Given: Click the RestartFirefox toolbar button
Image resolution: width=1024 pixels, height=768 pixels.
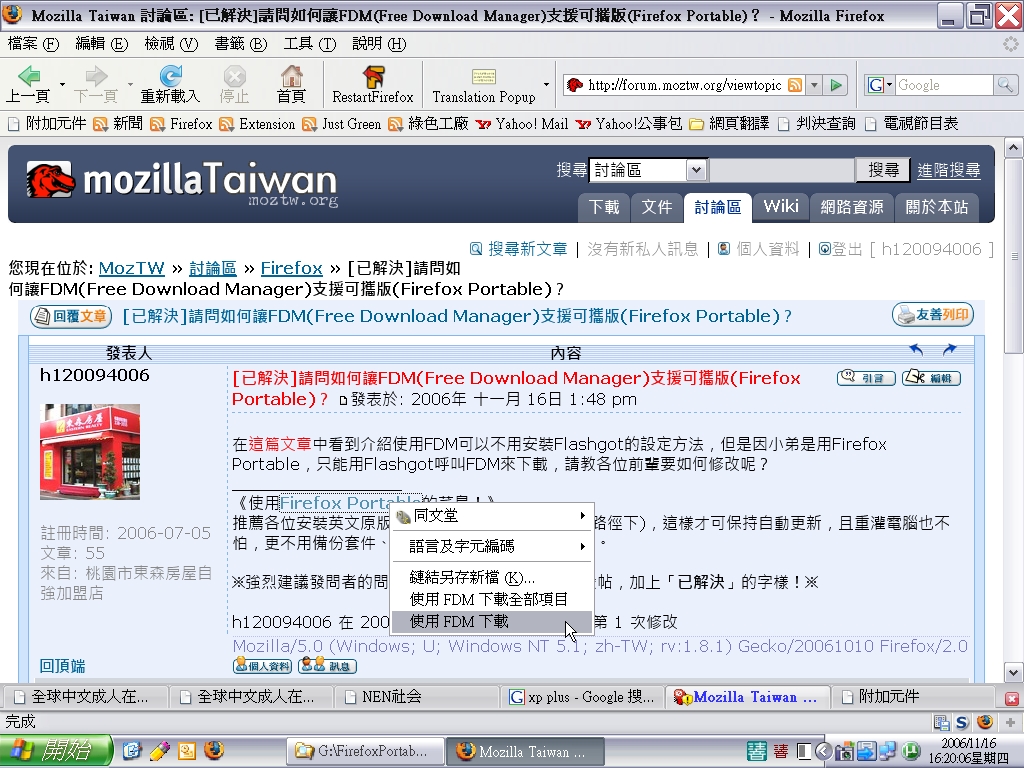Looking at the screenshot, I should tap(373, 84).
